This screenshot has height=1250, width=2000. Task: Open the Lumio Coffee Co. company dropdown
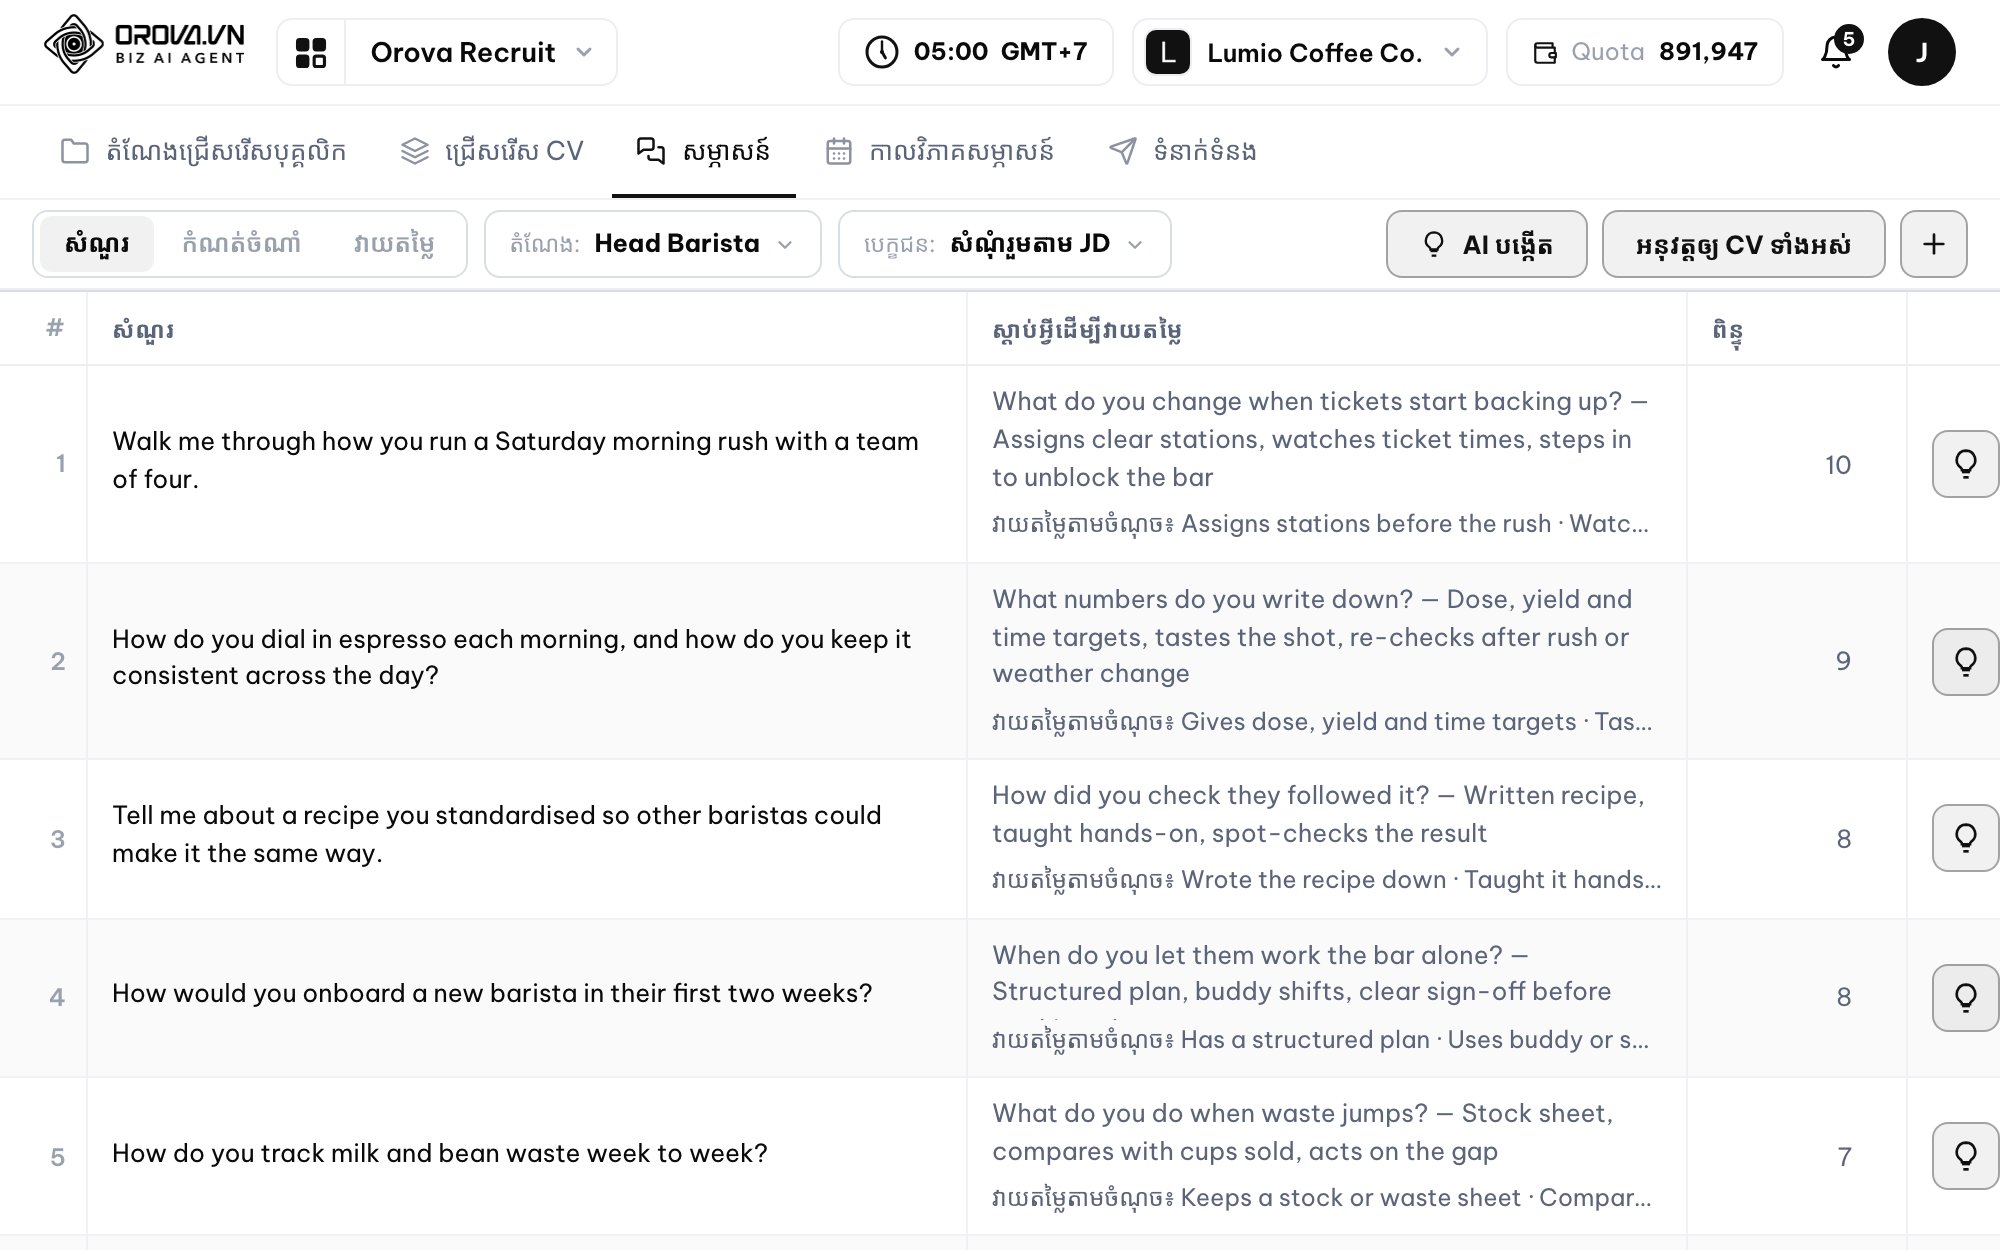(1309, 52)
